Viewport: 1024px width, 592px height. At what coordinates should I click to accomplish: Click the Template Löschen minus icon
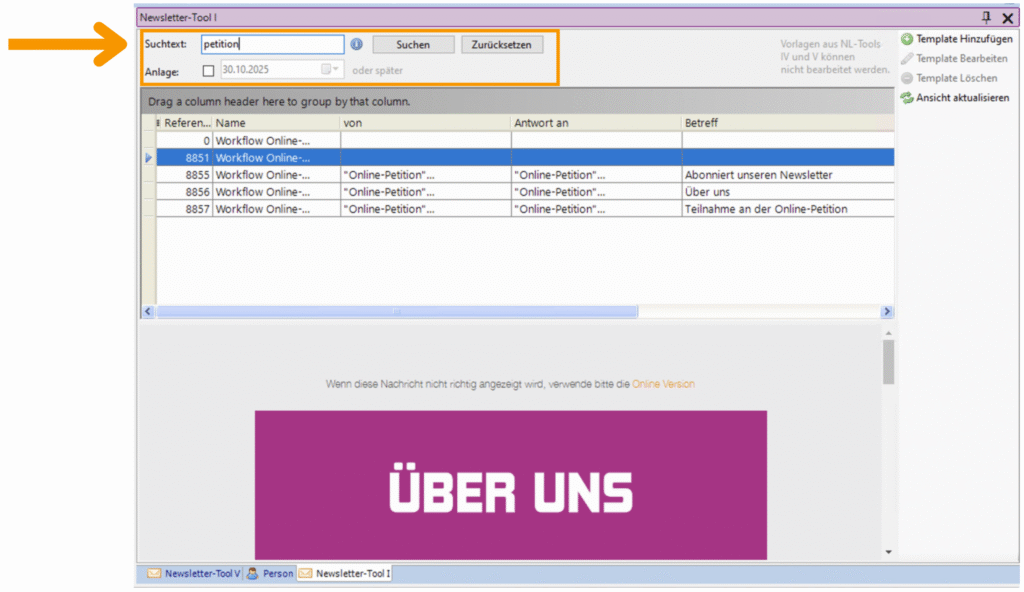tap(907, 78)
